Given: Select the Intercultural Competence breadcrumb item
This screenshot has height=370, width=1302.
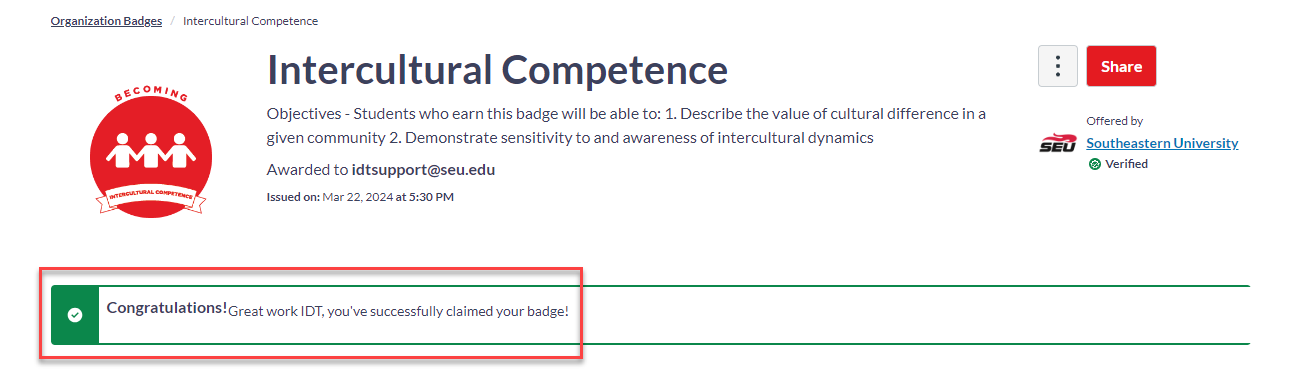Looking at the screenshot, I should [251, 21].
